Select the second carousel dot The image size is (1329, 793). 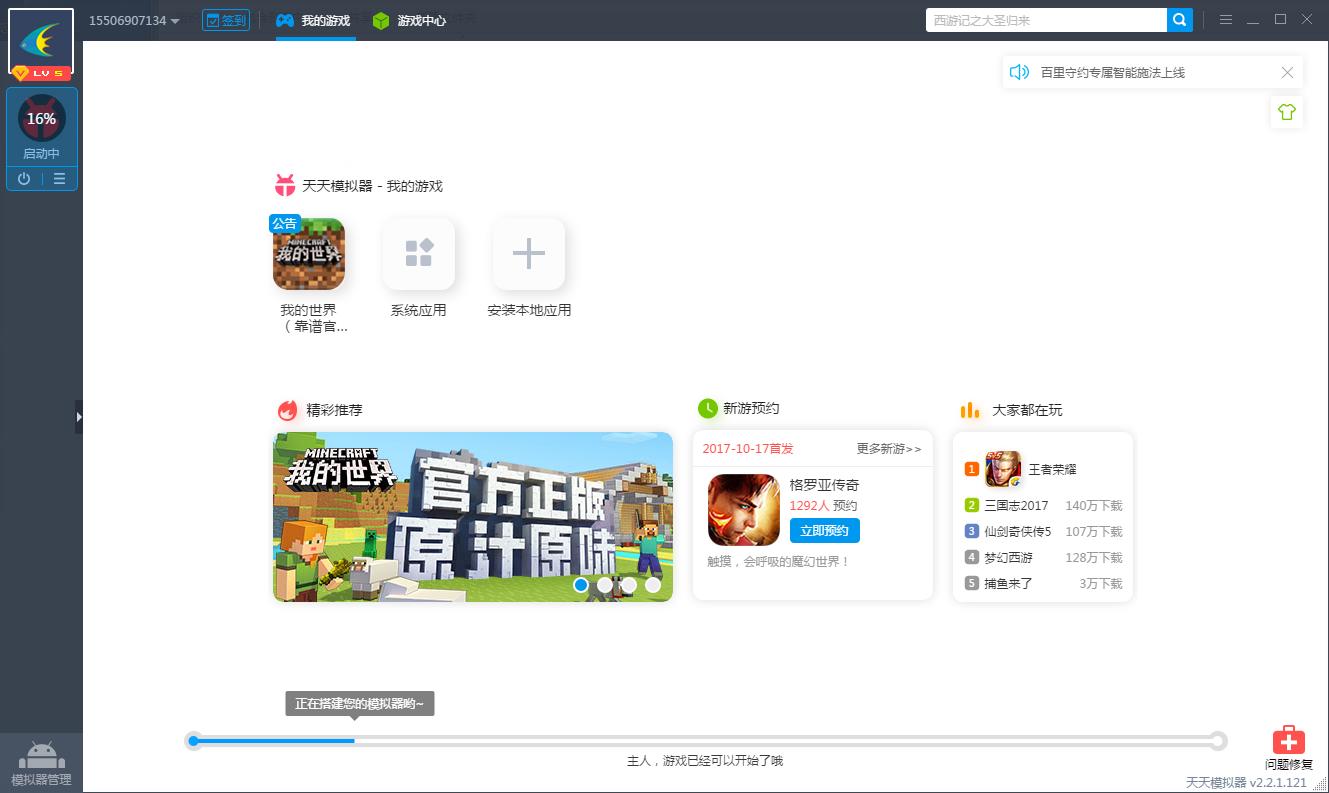point(605,585)
